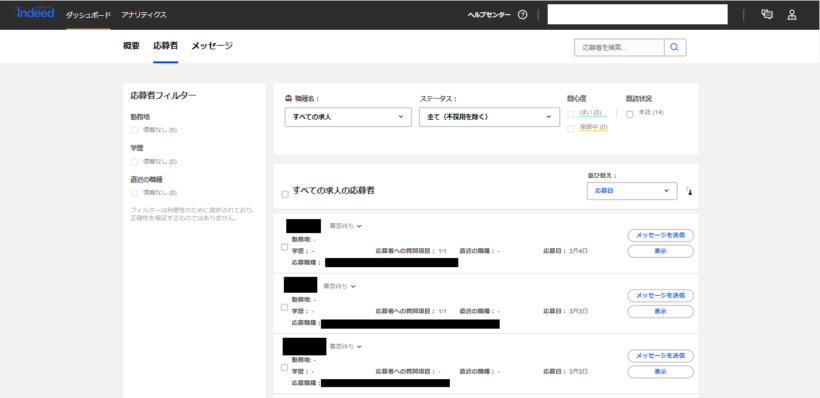Check the 未読 (14) checkbox
This screenshot has height=398, width=820.
tap(630, 114)
